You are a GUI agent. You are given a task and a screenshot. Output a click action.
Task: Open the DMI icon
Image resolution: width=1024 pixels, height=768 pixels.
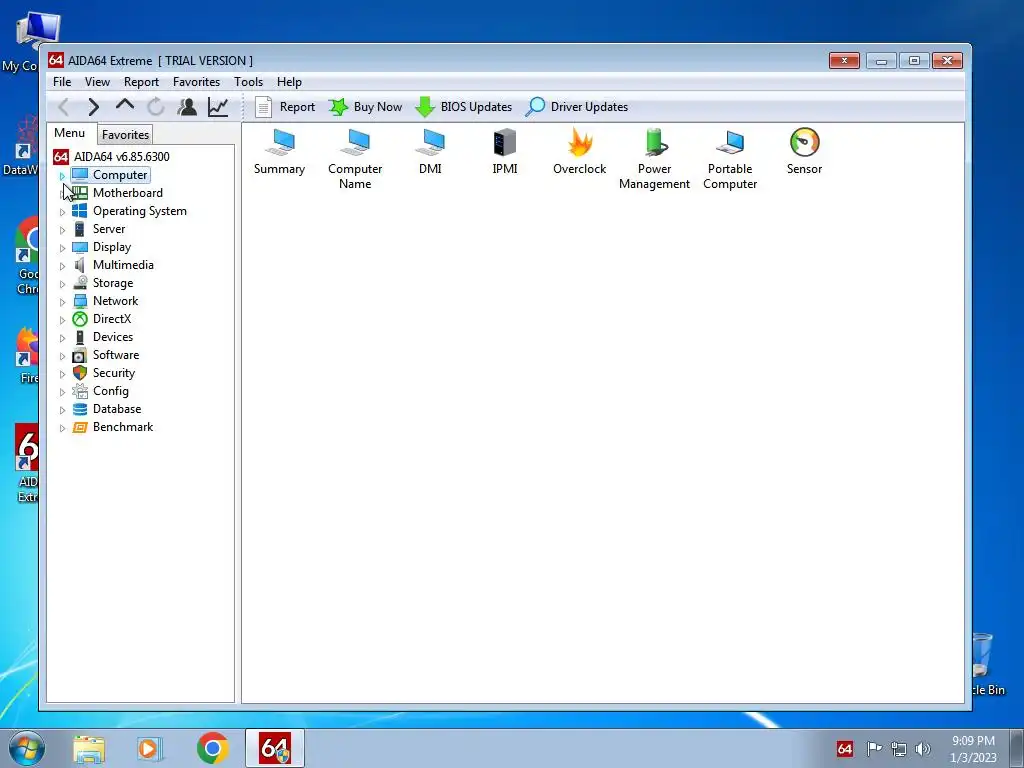click(430, 152)
